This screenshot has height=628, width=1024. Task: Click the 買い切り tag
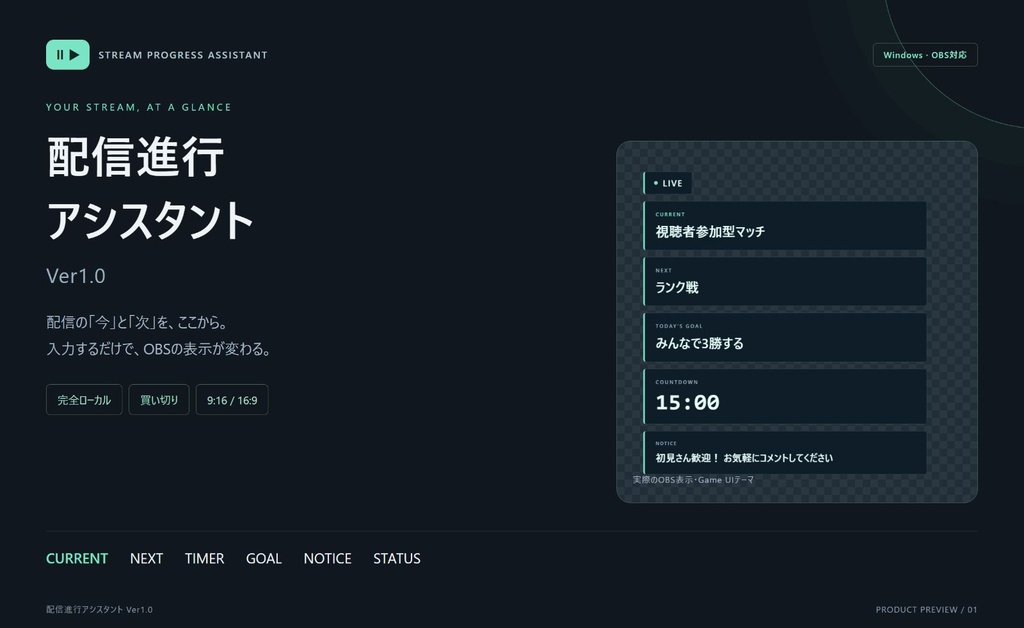pos(159,400)
